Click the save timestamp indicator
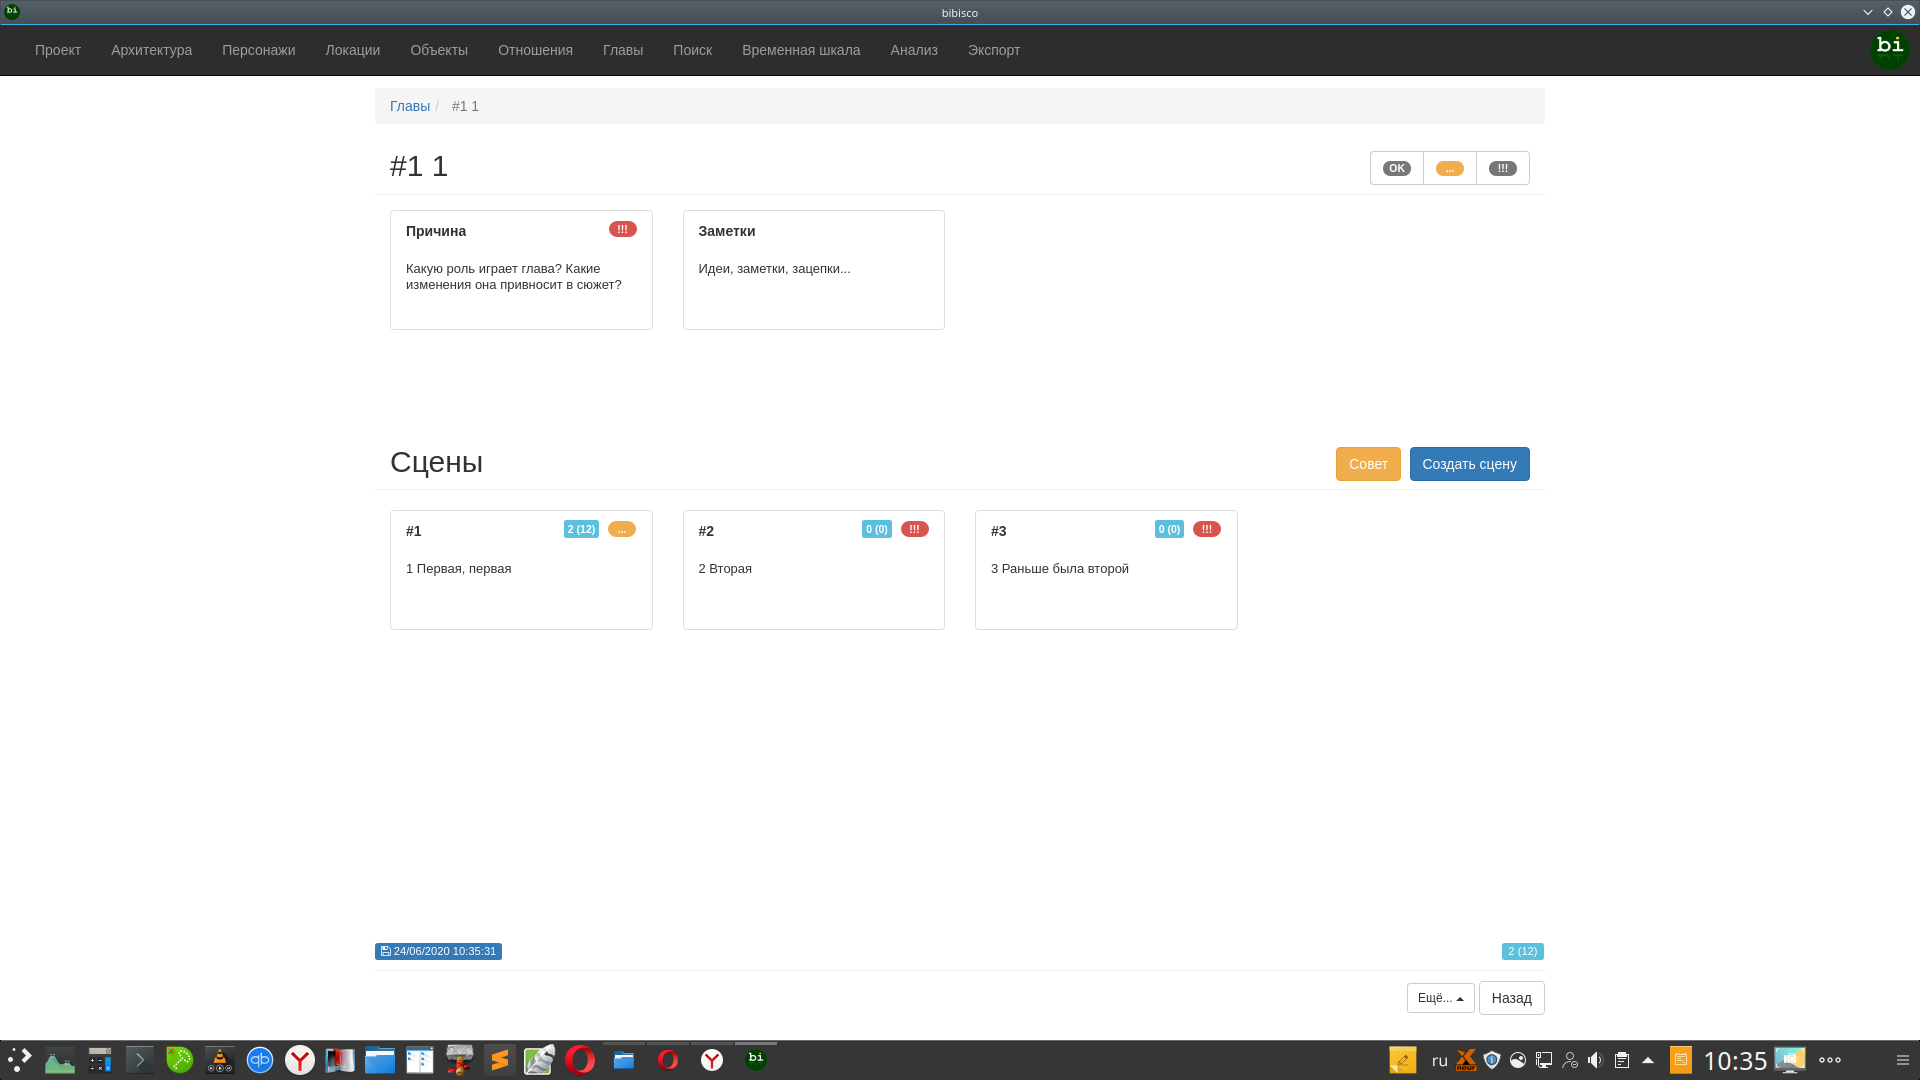 (x=438, y=951)
